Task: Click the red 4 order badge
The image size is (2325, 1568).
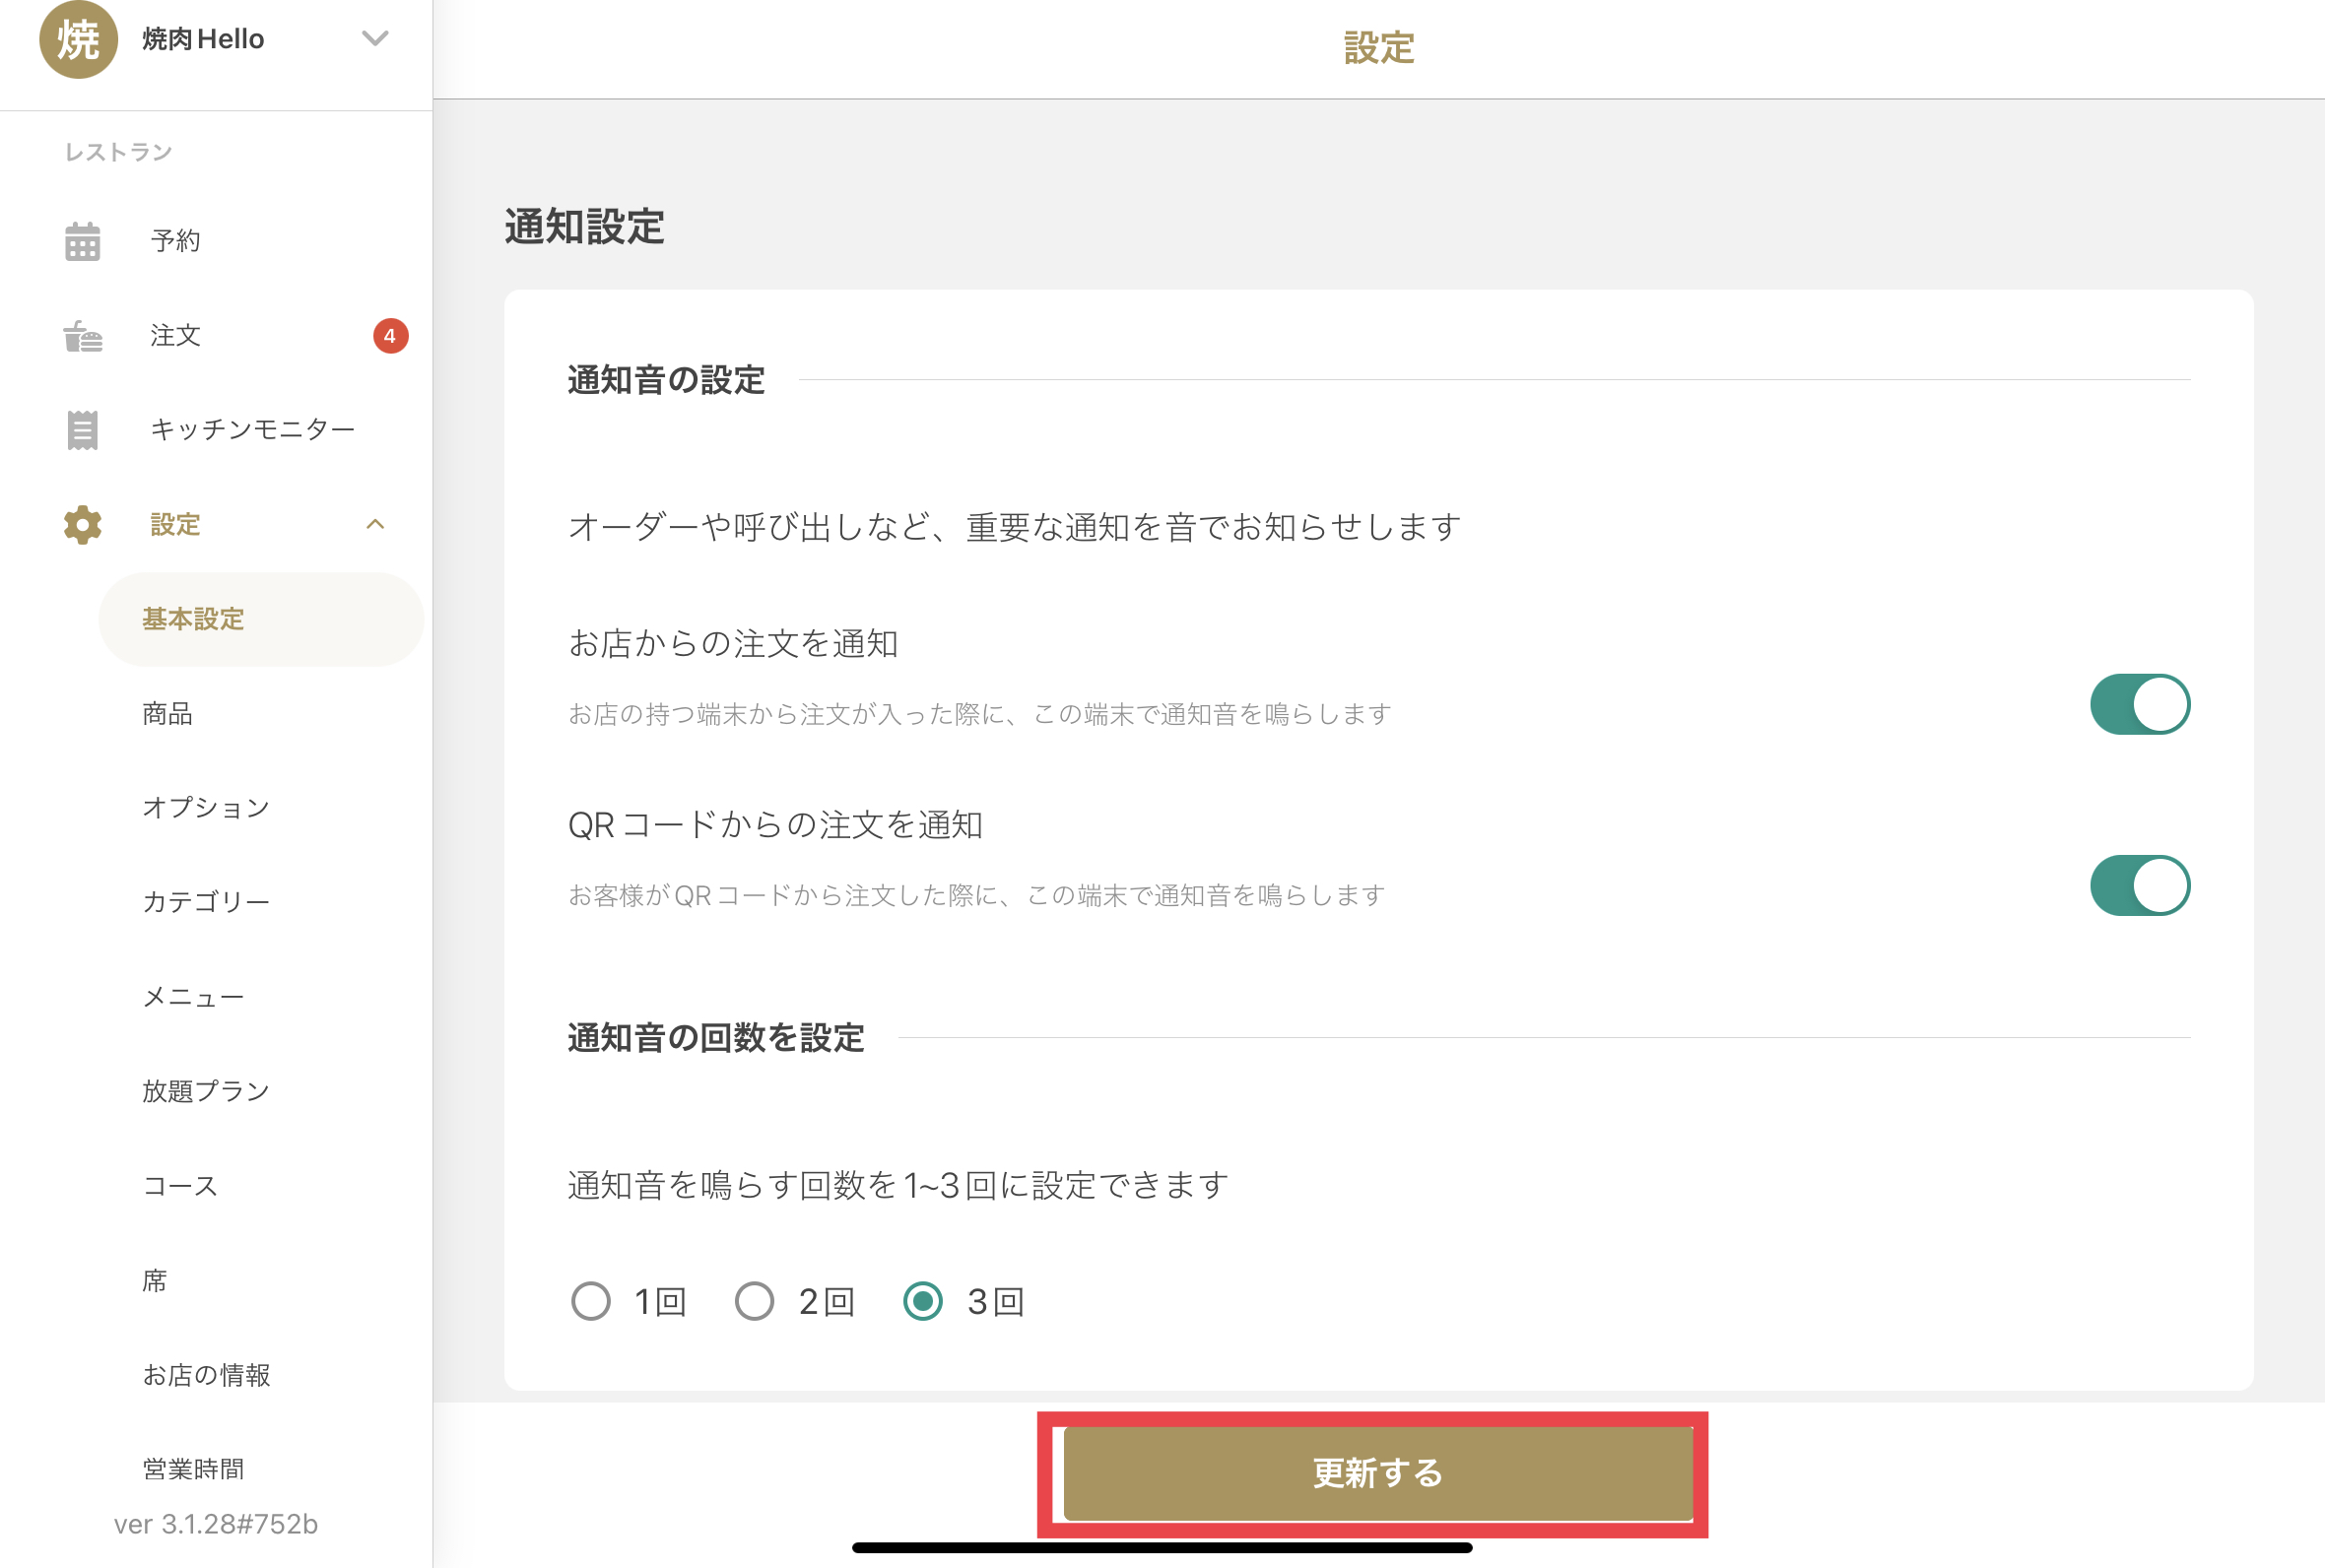Action: click(x=390, y=336)
